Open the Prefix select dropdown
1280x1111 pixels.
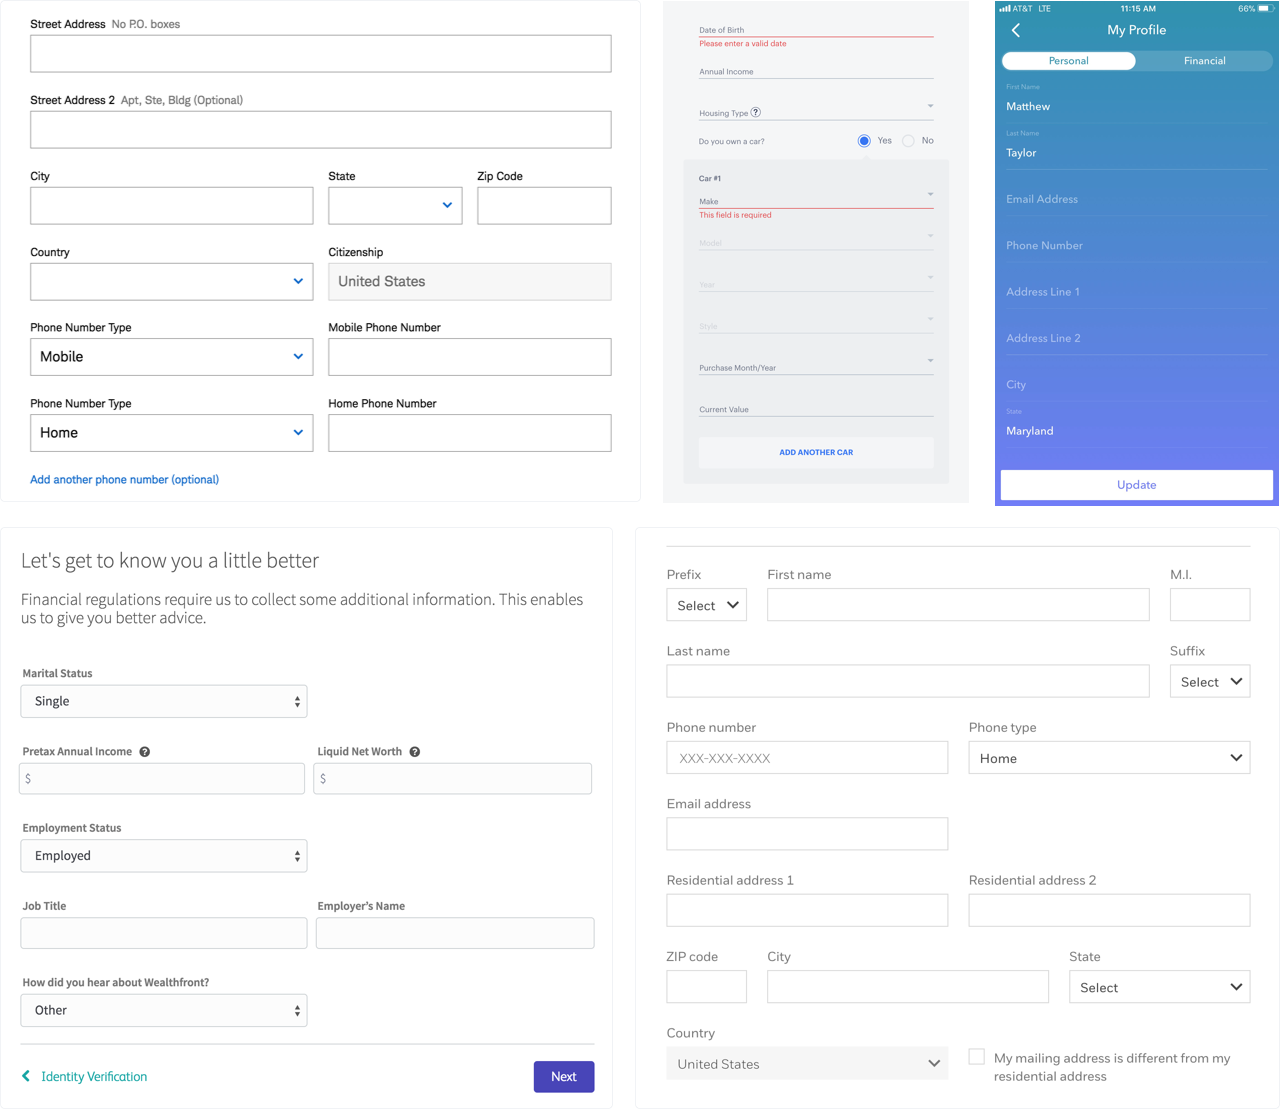pos(706,605)
